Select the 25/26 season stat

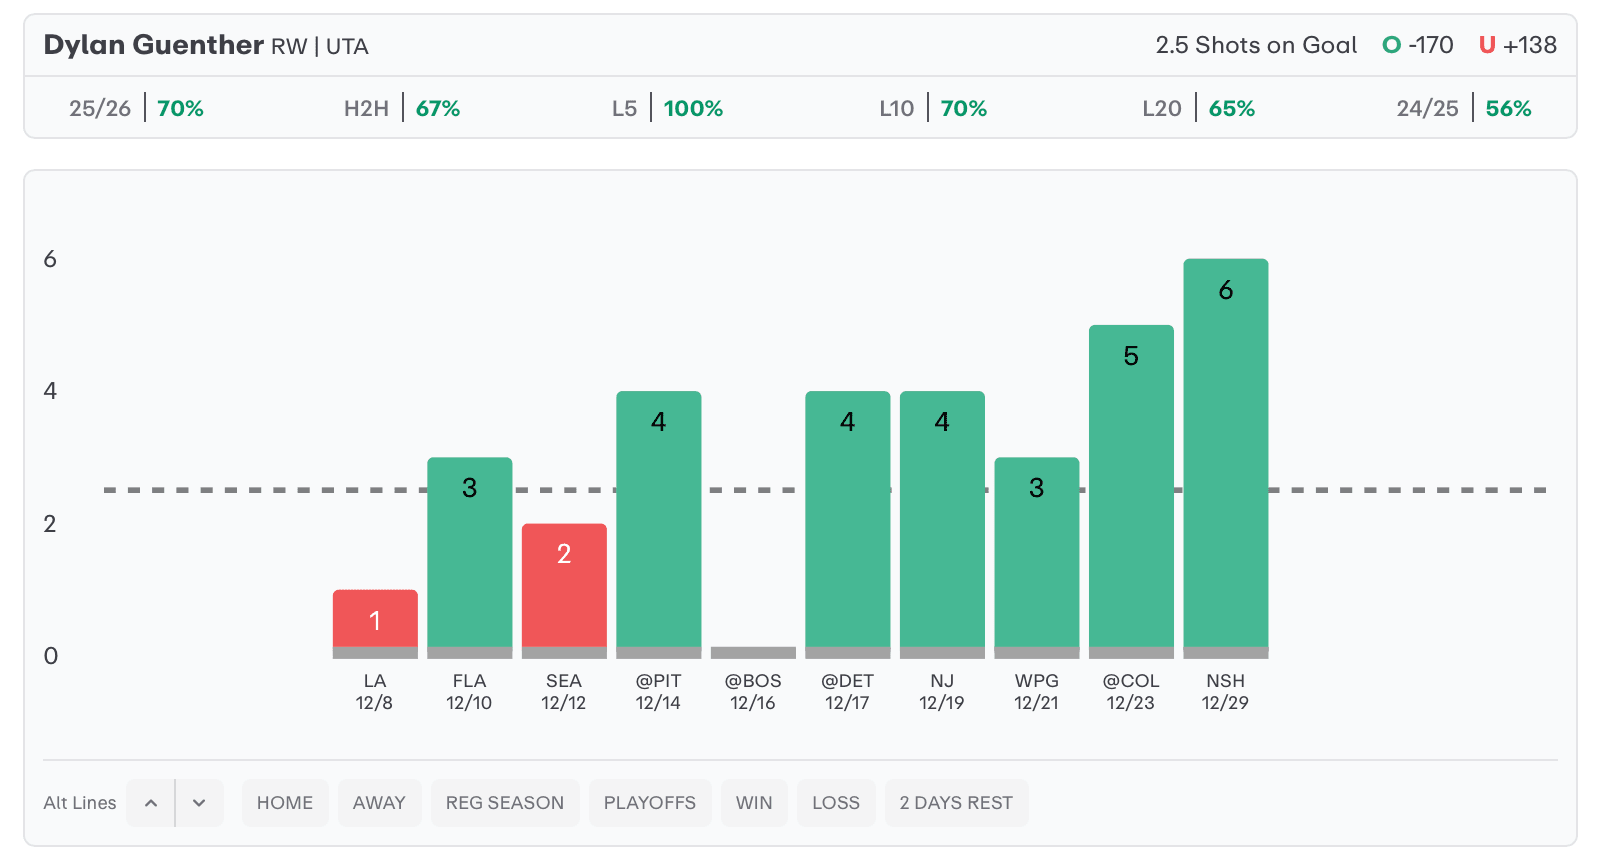point(136,108)
